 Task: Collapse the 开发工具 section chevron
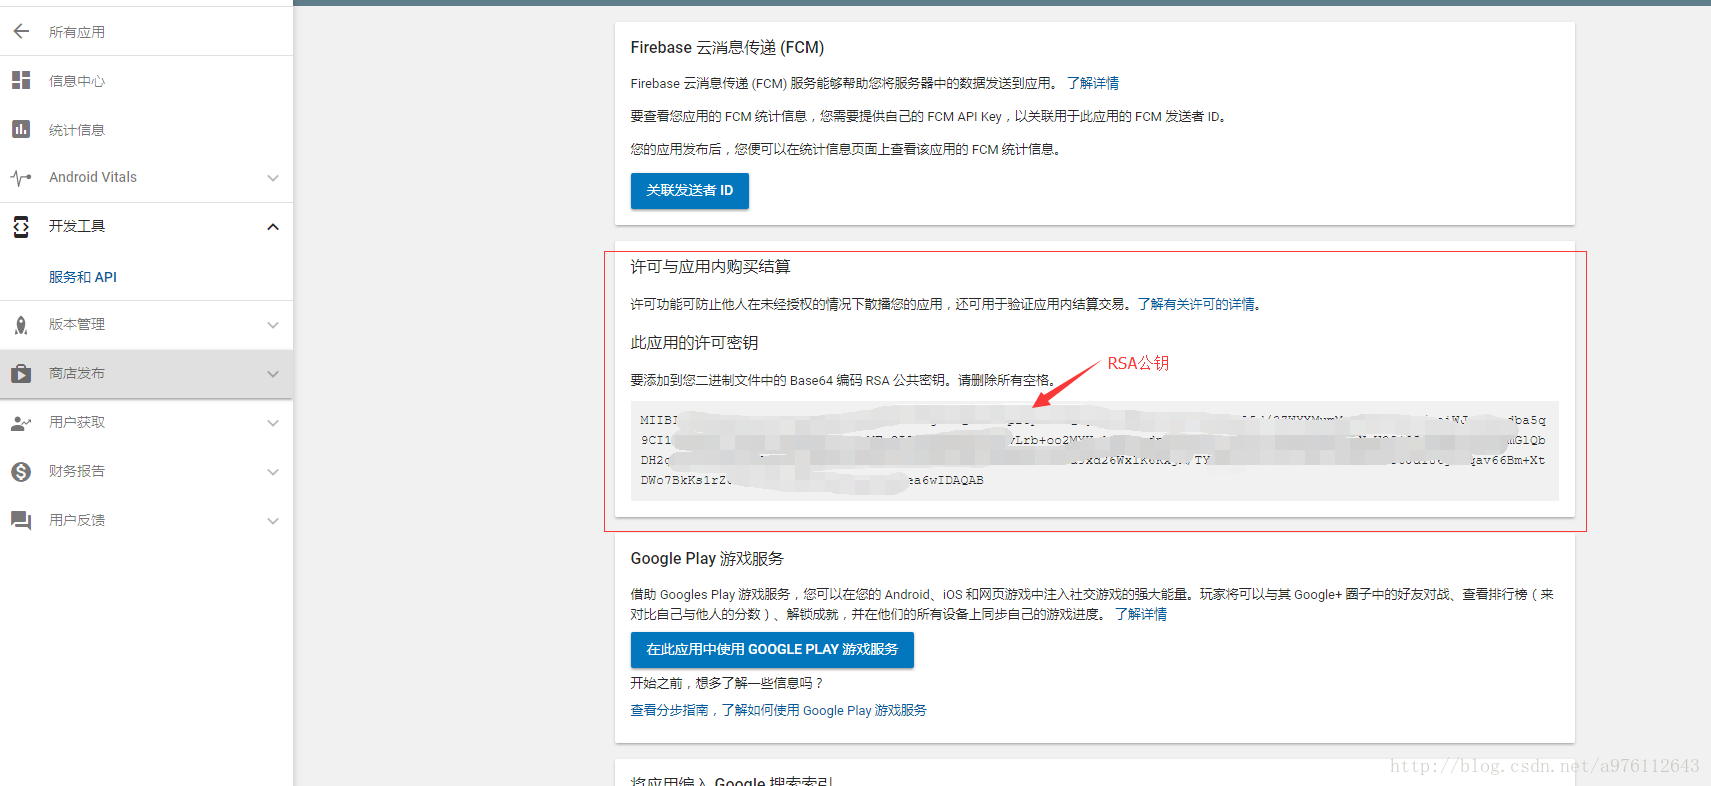click(x=273, y=227)
